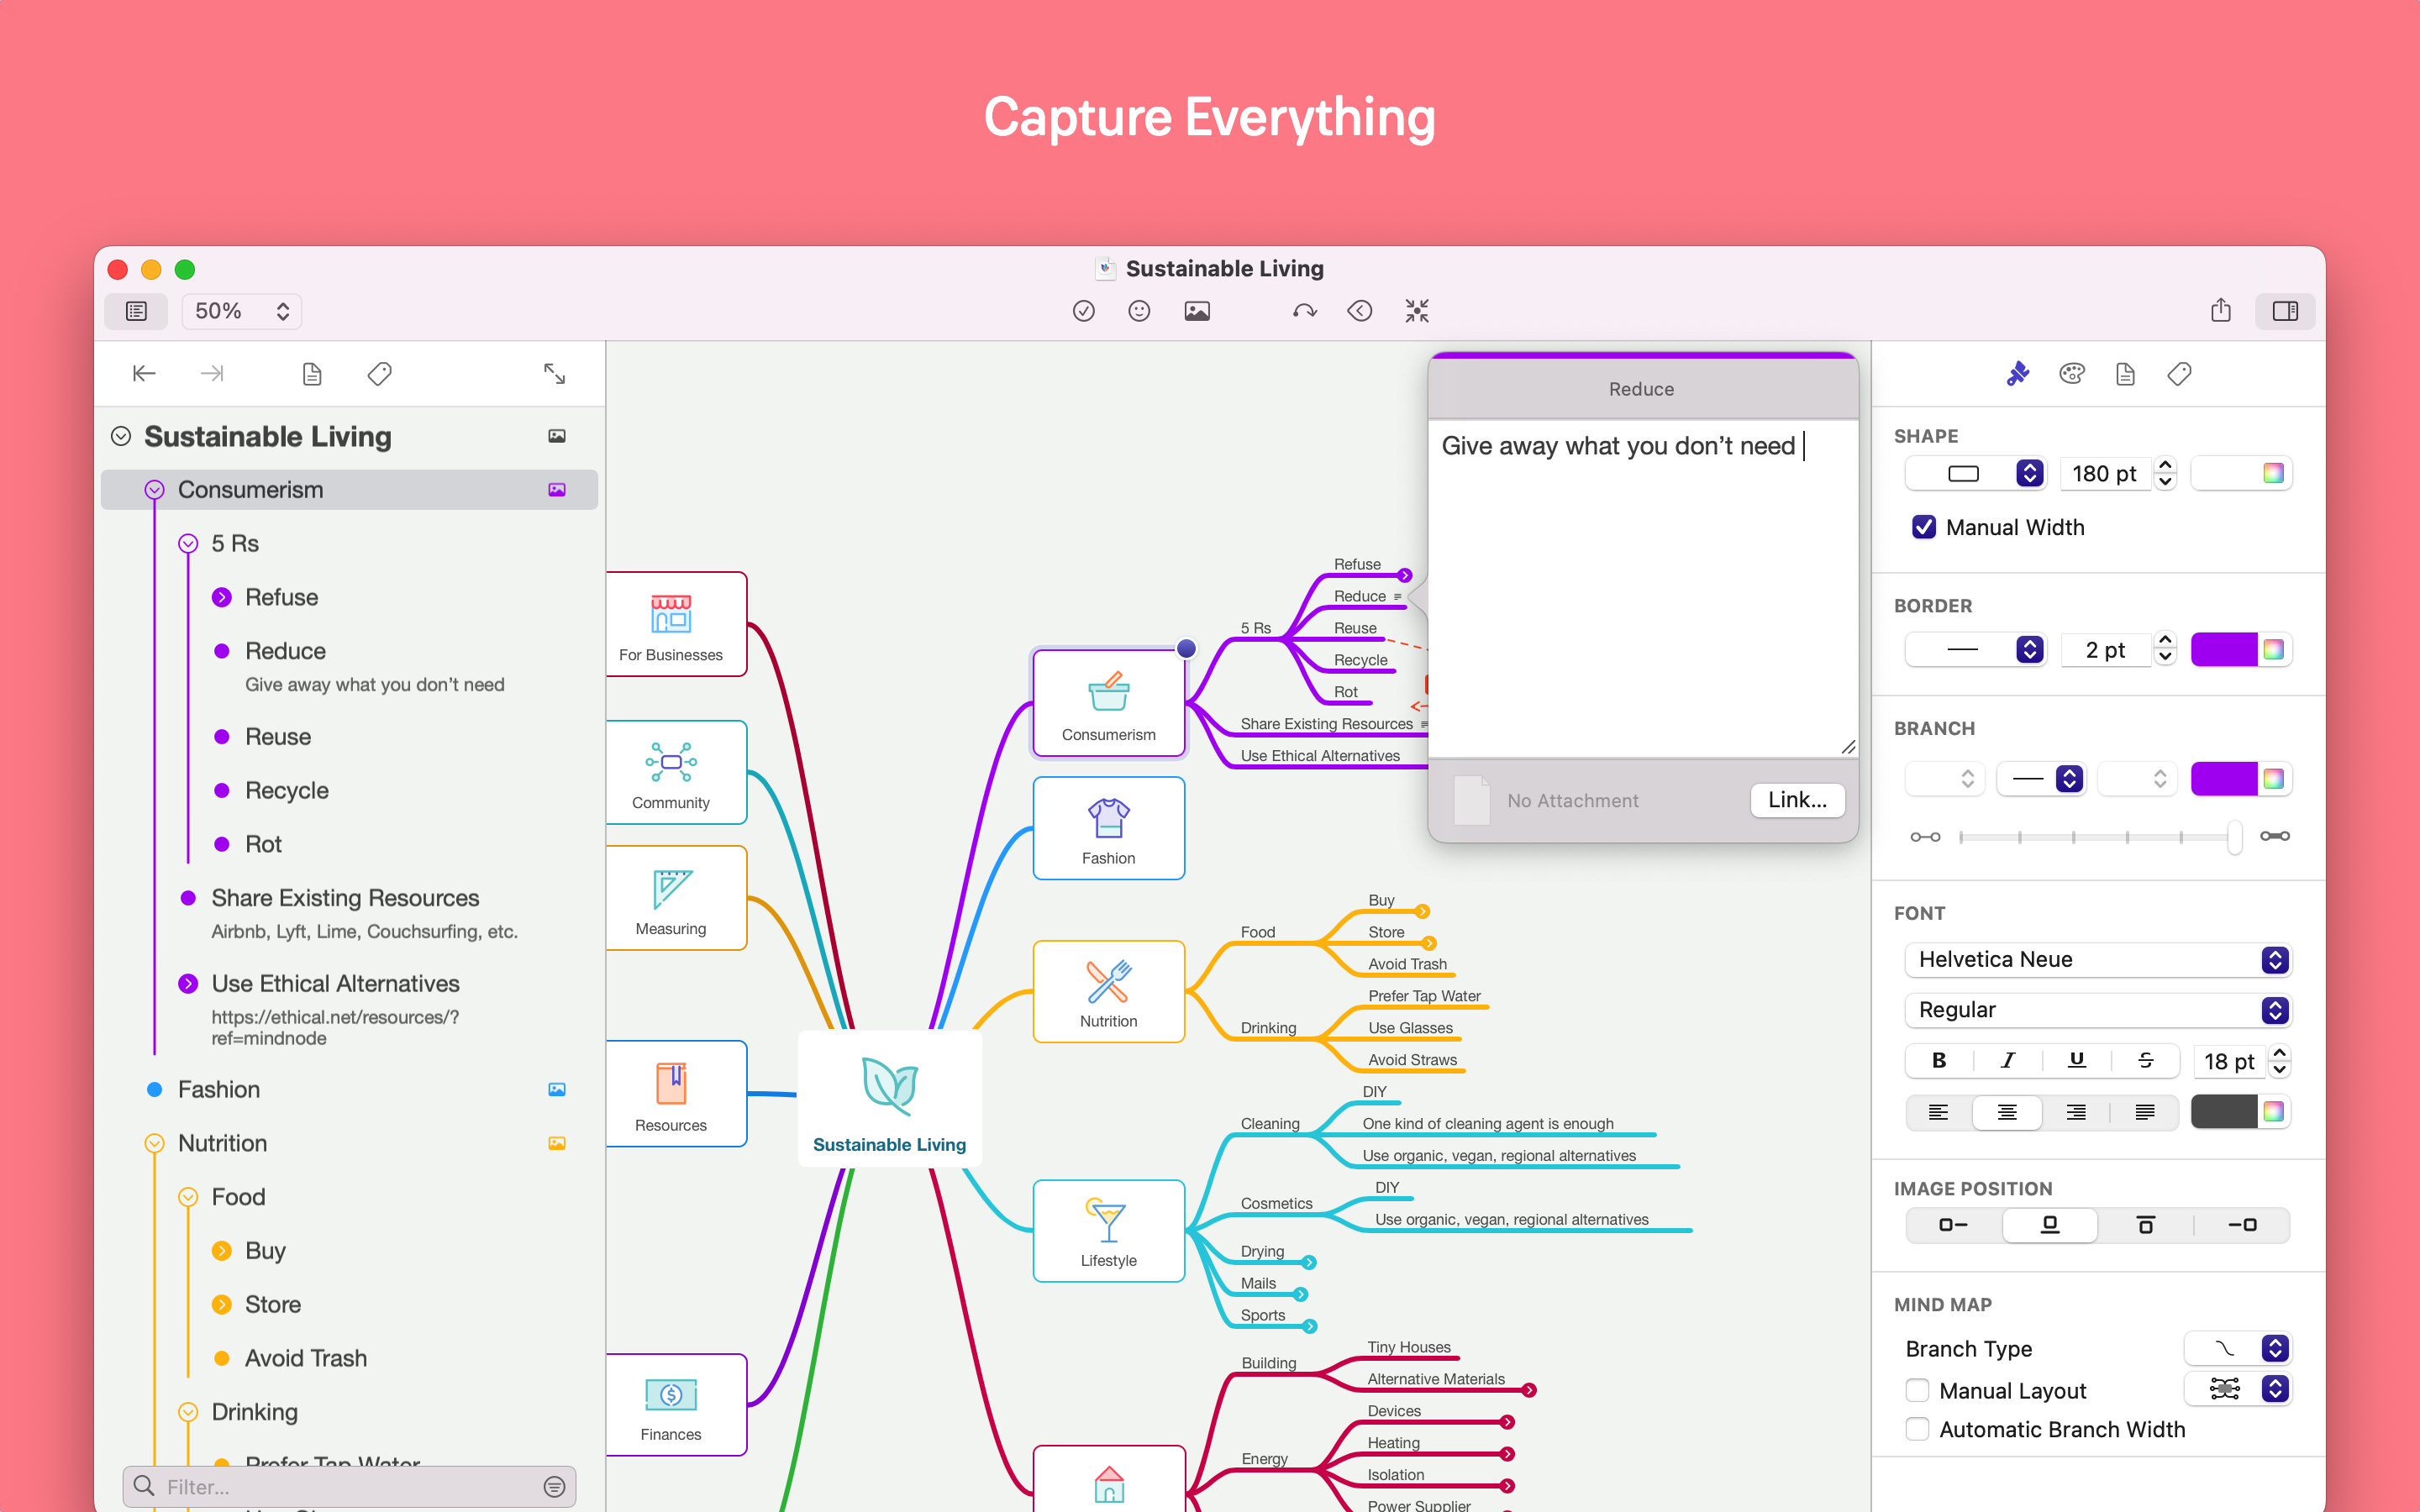Add an image via the toolbar image icon
Viewport: 2420px width, 1512px height.
(x=1197, y=311)
